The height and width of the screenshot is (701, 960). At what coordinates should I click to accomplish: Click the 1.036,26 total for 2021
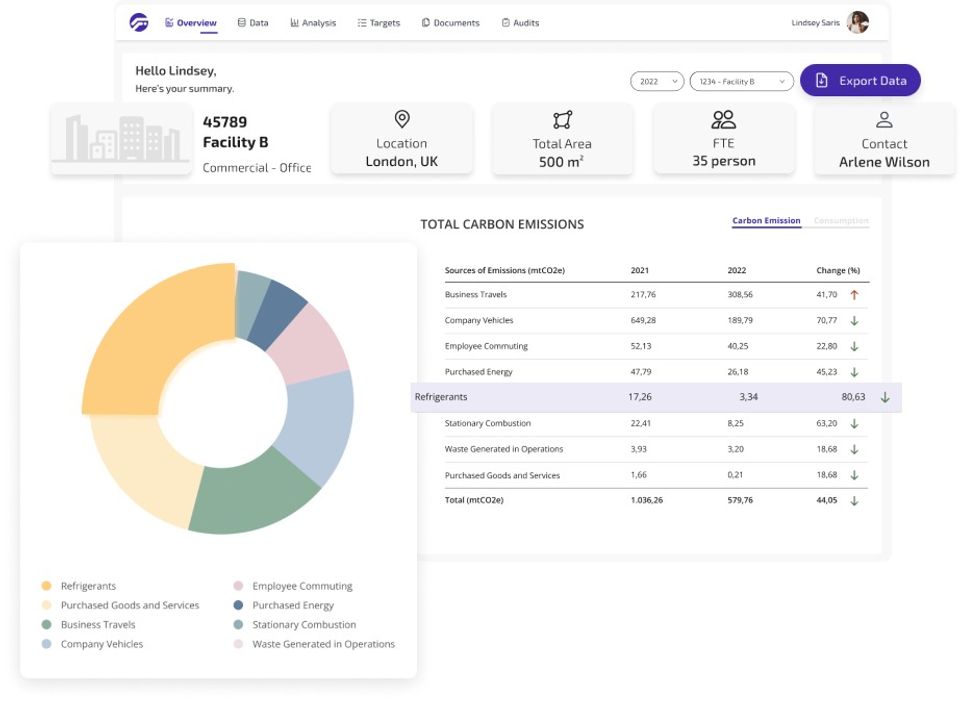[647, 500]
